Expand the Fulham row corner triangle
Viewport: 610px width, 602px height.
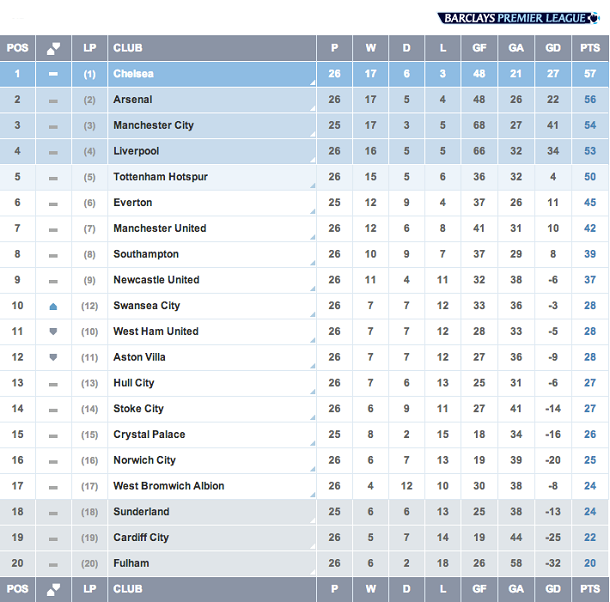pos(313,572)
